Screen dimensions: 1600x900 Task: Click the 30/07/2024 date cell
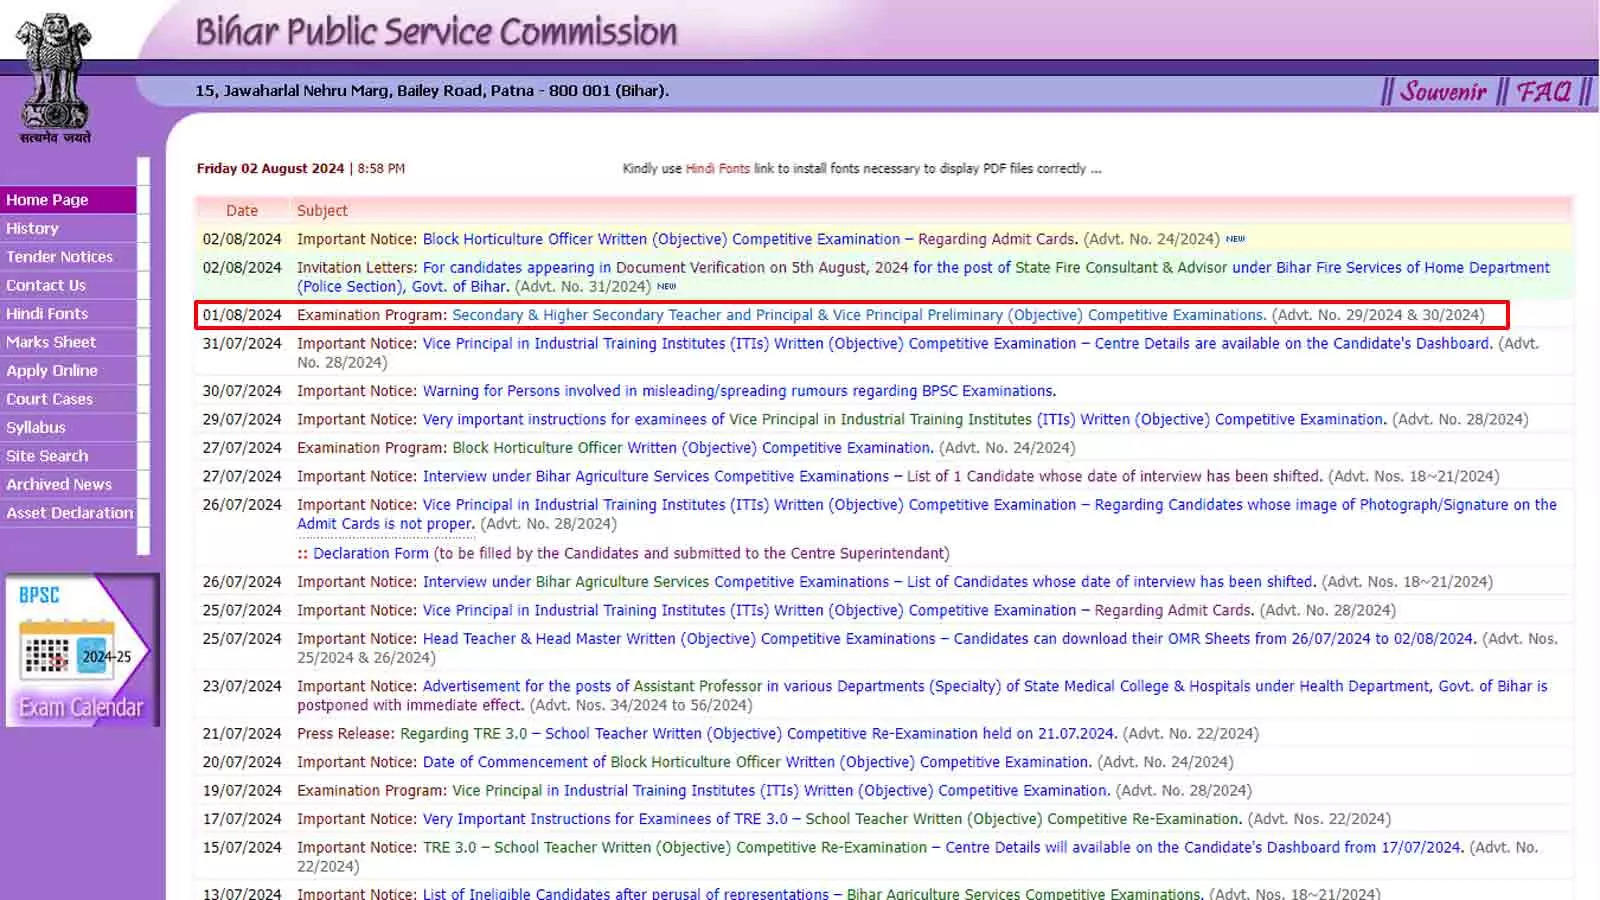[242, 391]
